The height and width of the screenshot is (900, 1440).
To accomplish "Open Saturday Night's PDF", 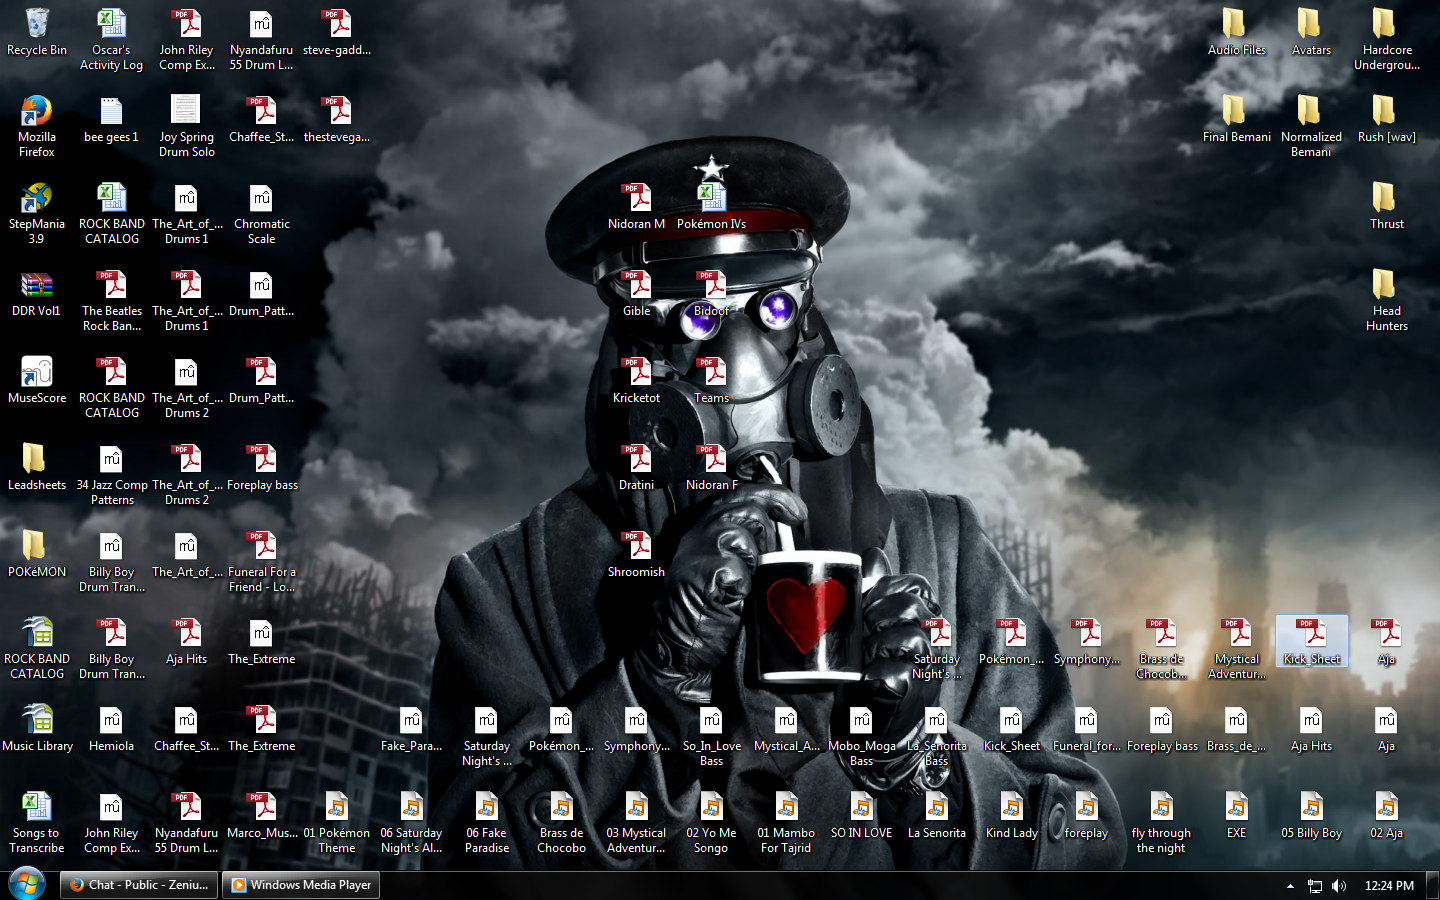I will pos(936,649).
